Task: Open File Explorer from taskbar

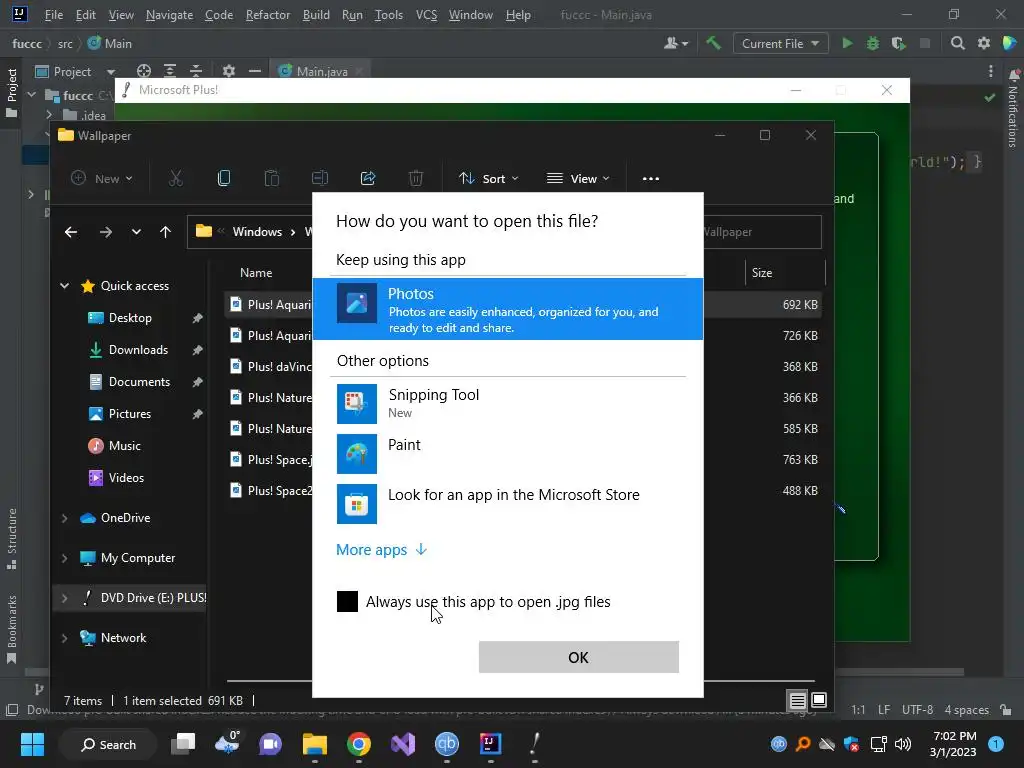Action: pos(315,744)
